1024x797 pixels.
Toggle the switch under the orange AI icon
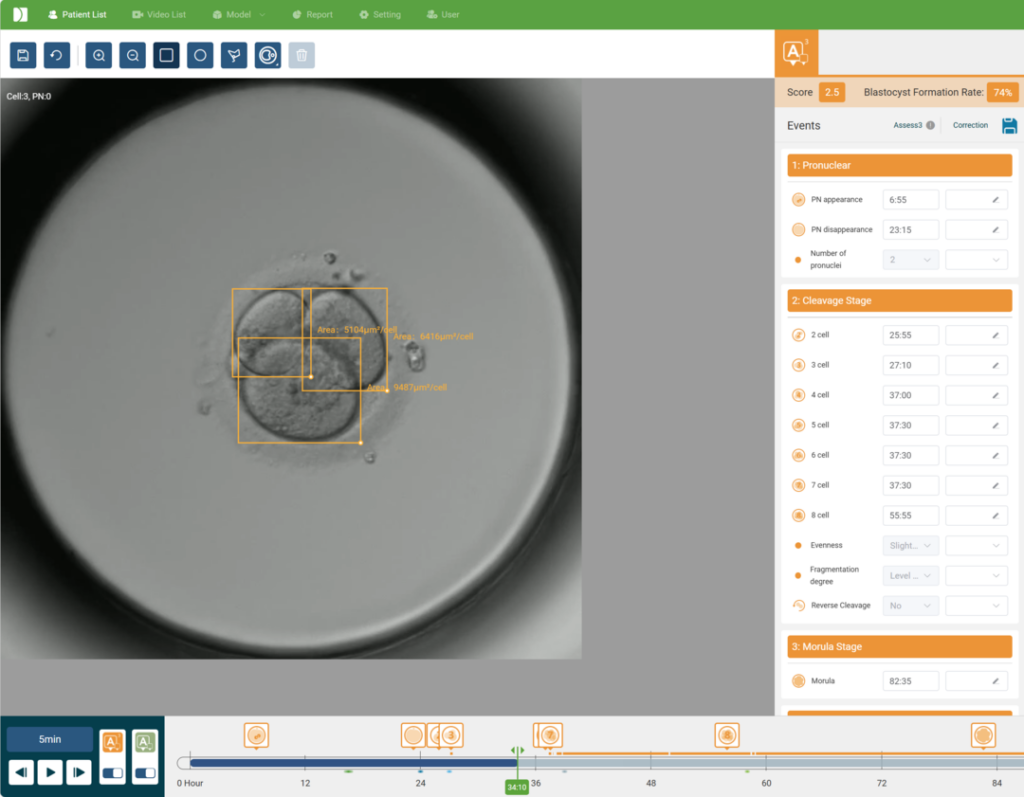113,772
